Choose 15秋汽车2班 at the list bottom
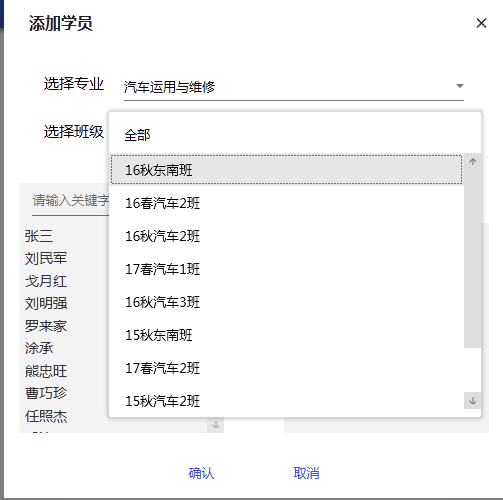503x500 pixels. pyautogui.click(x=287, y=401)
